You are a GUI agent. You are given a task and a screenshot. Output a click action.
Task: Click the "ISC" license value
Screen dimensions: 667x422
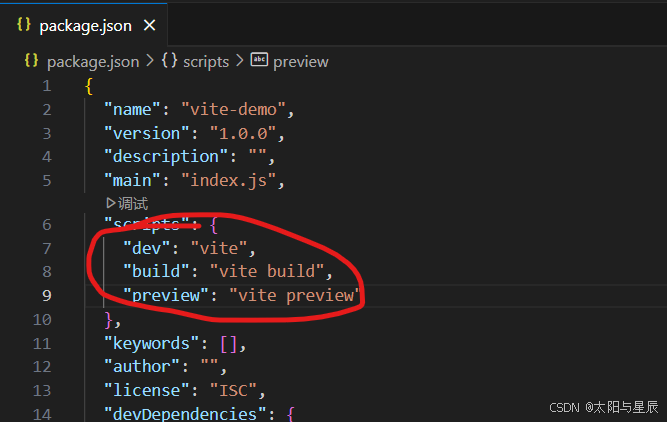(x=233, y=391)
